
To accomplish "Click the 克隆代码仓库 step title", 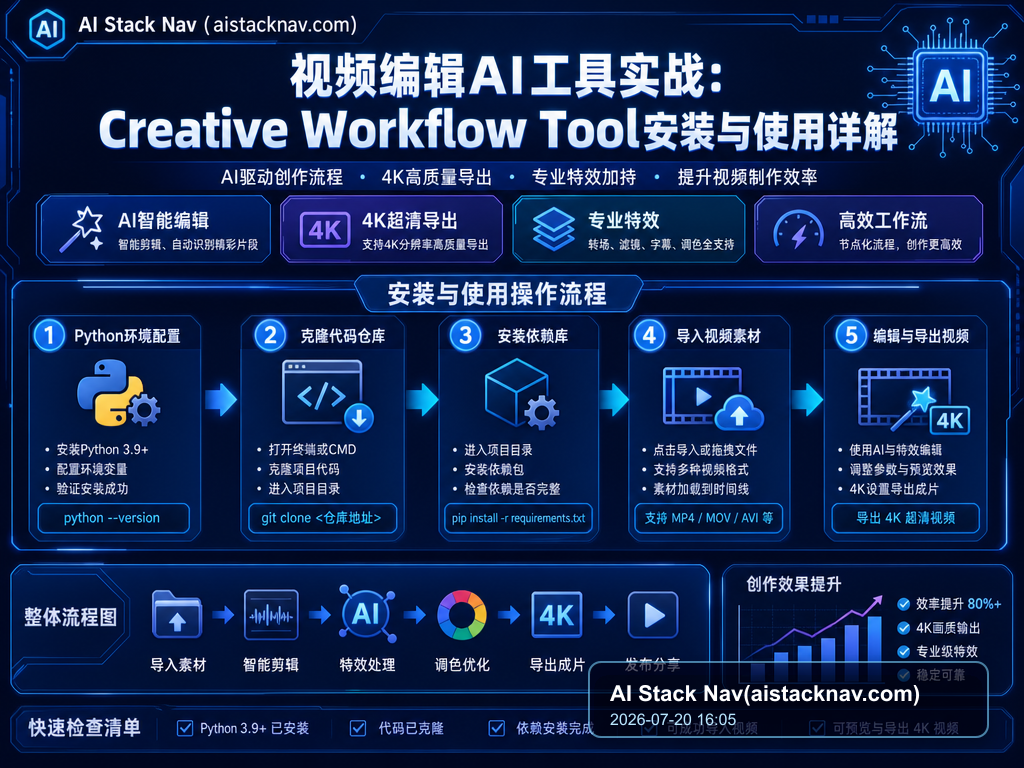I will (342, 336).
